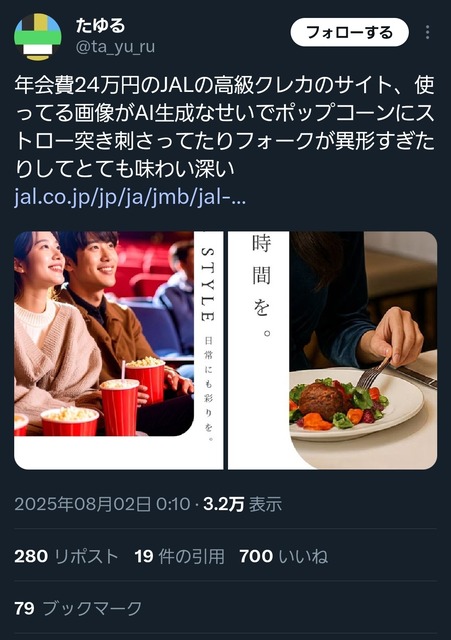The image size is (451, 640).
Task: View the movie theater popcorn image
Action: (119, 350)
